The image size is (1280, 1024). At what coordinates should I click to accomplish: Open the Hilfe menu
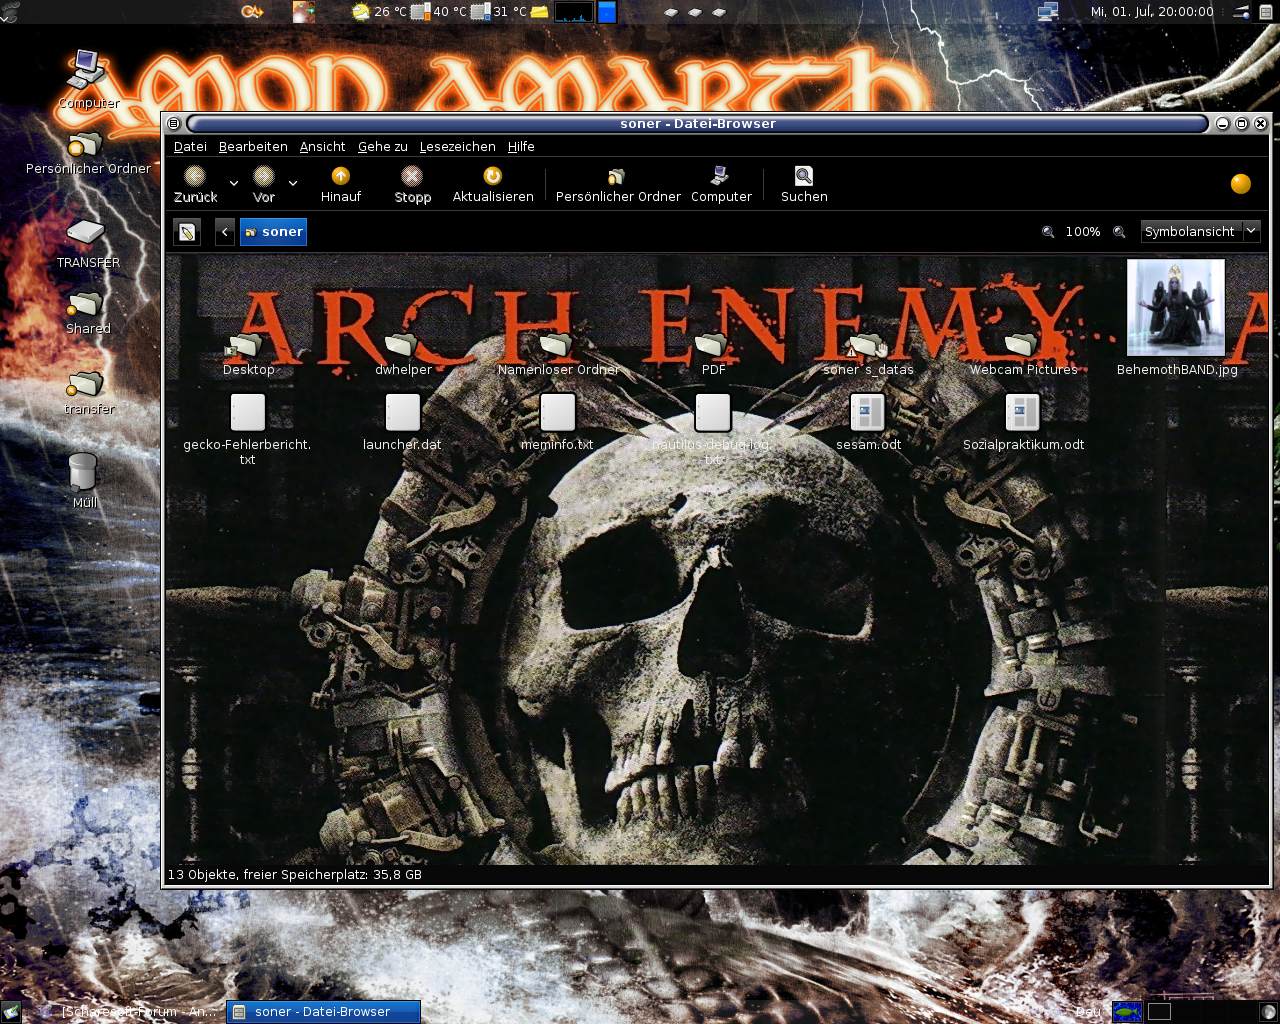521,146
